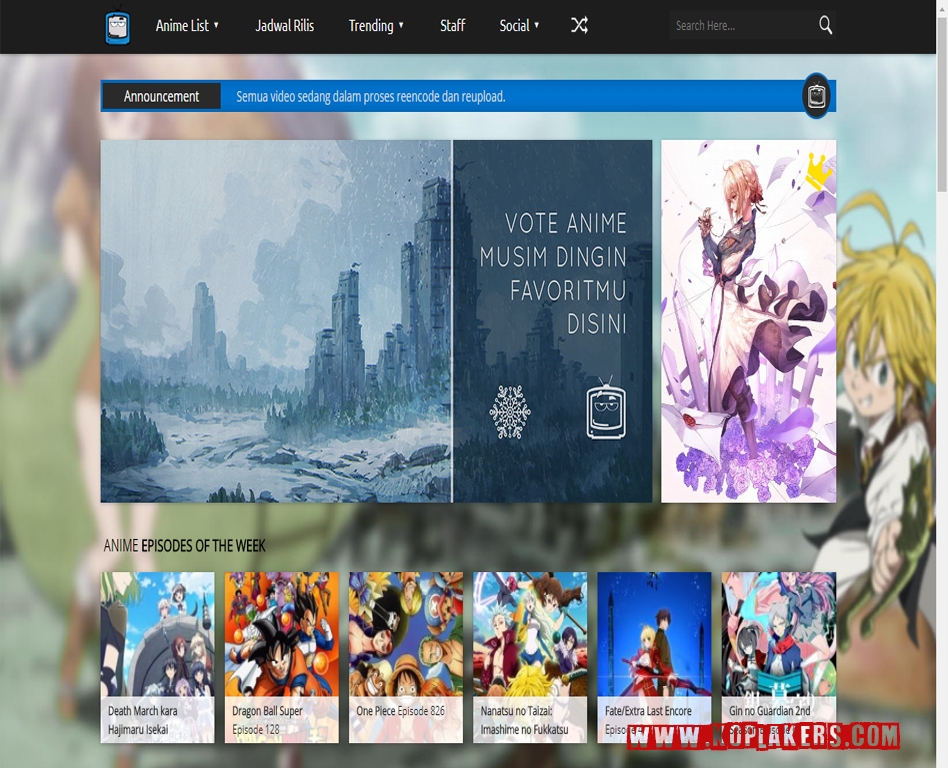Expand the Social dropdown menu
Screen dimensions: 948x768
click(x=519, y=26)
